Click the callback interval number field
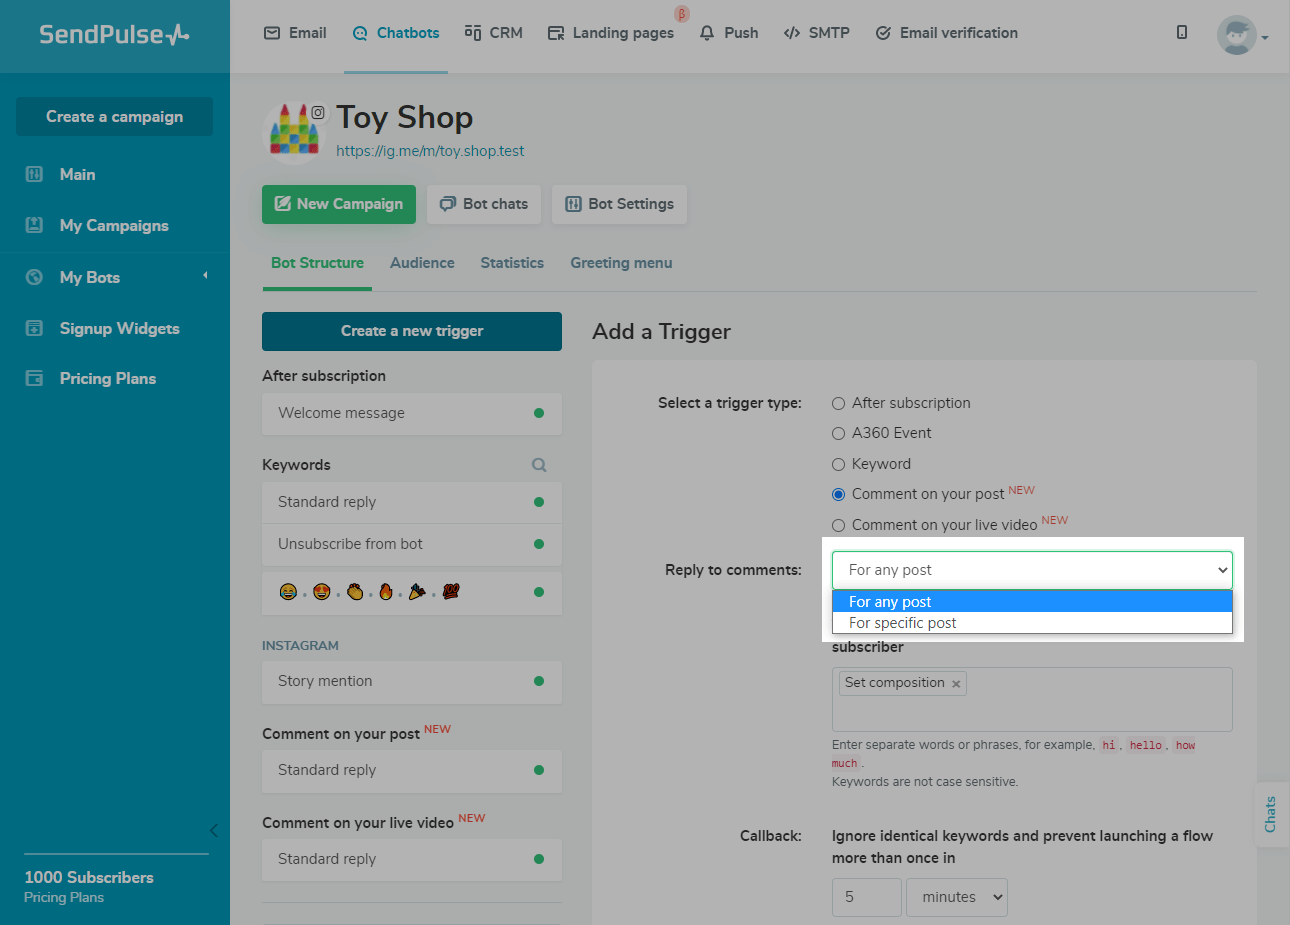This screenshot has width=1290, height=925. click(x=866, y=897)
